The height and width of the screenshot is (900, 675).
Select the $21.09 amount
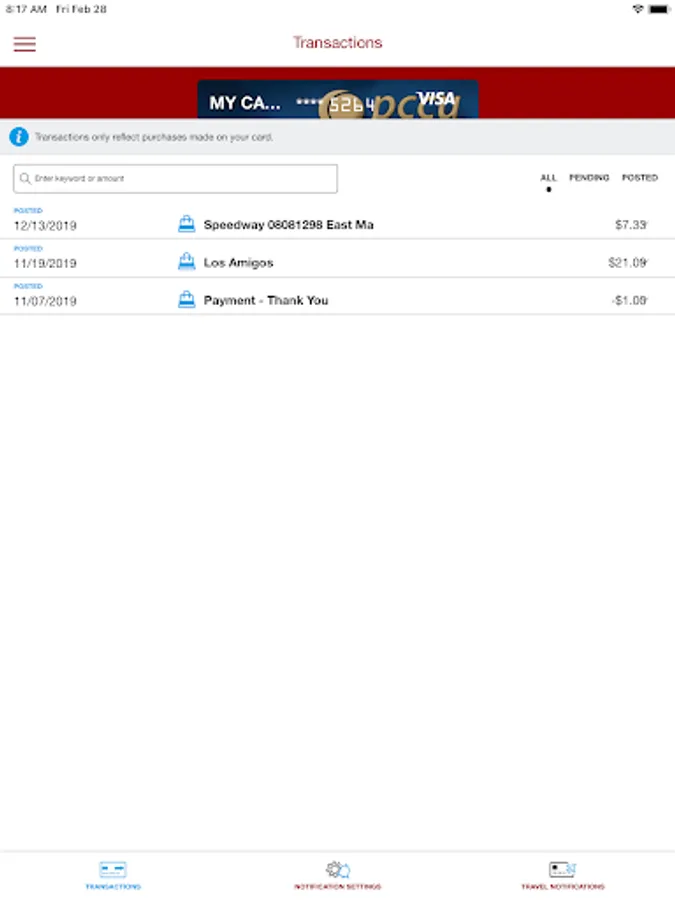tap(627, 263)
